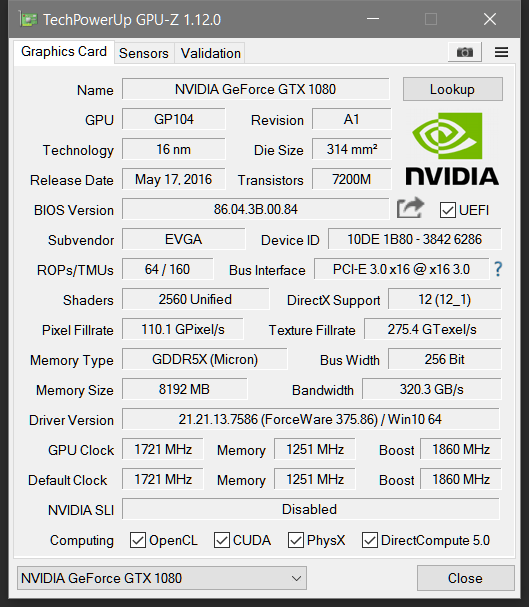Take a screenshot with the camera icon
The image size is (529, 607).
pyautogui.click(x=464, y=52)
